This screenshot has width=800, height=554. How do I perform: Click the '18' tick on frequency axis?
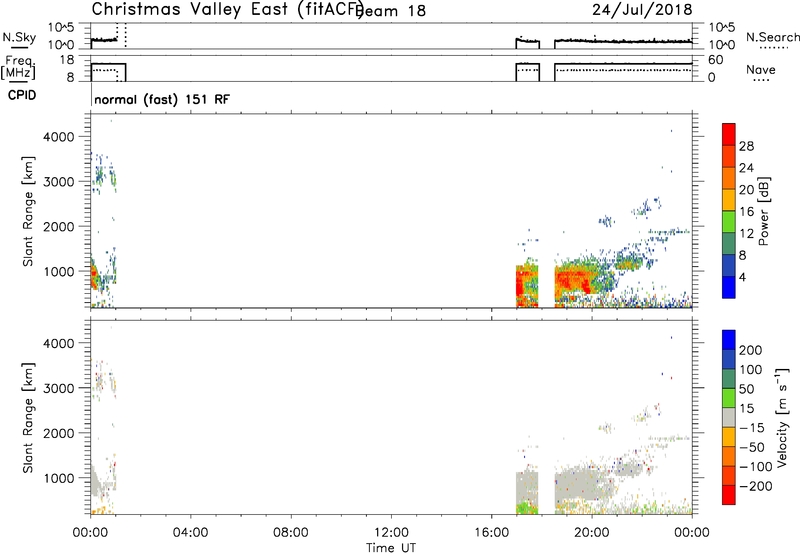[66, 60]
